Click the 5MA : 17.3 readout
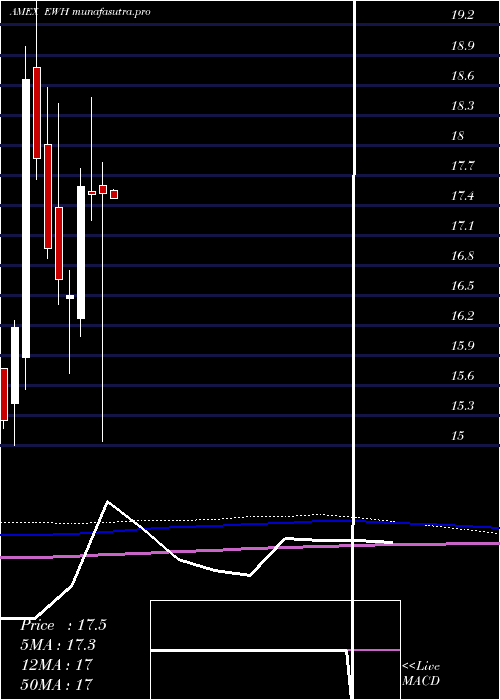Image resolution: width=500 pixels, height=700 pixels. tap(58, 645)
